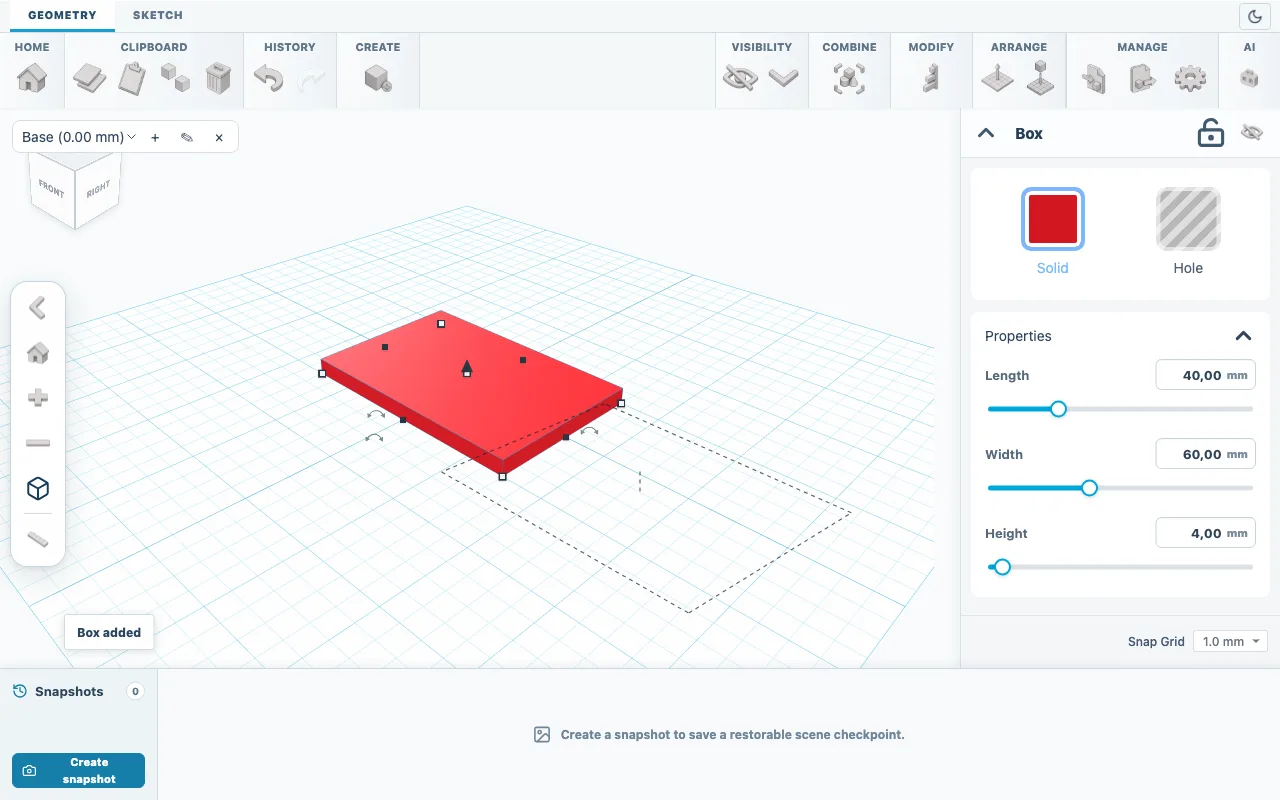Click the Delete trash can icon

point(219,78)
